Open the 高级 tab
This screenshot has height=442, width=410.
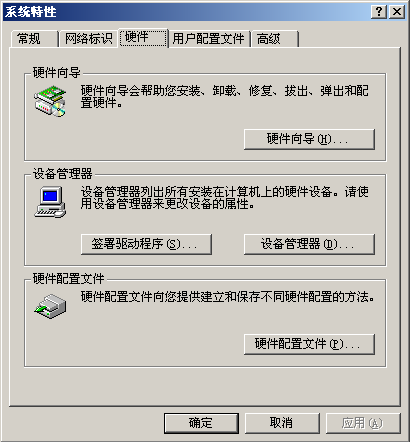click(275, 39)
